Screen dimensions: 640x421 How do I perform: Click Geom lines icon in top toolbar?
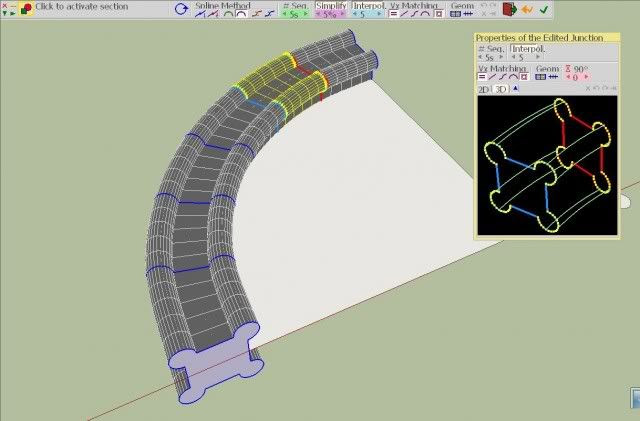(468, 14)
